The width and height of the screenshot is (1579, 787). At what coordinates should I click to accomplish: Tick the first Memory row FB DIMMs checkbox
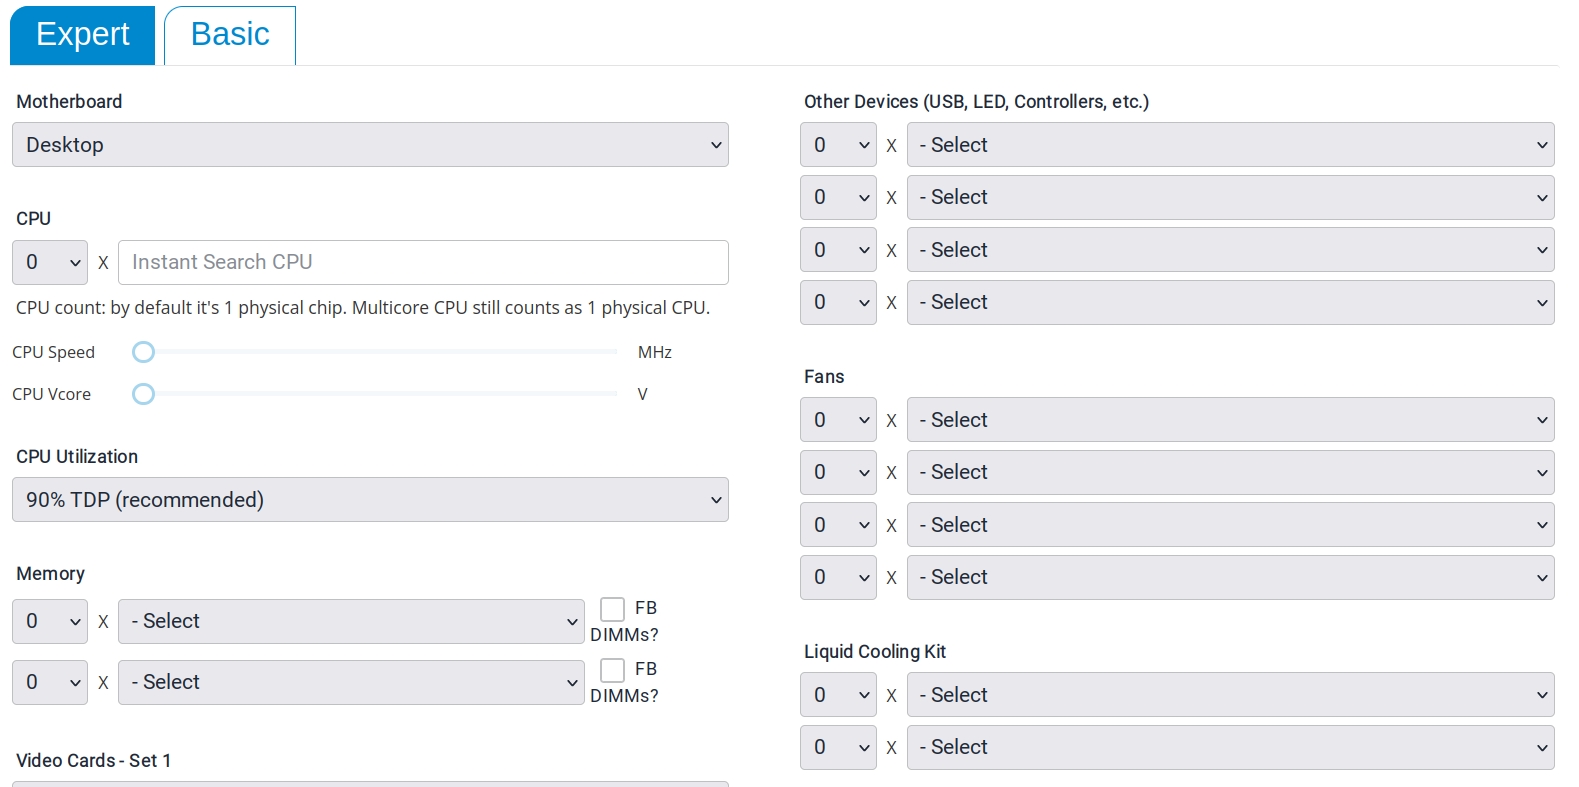tap(613, 609)
